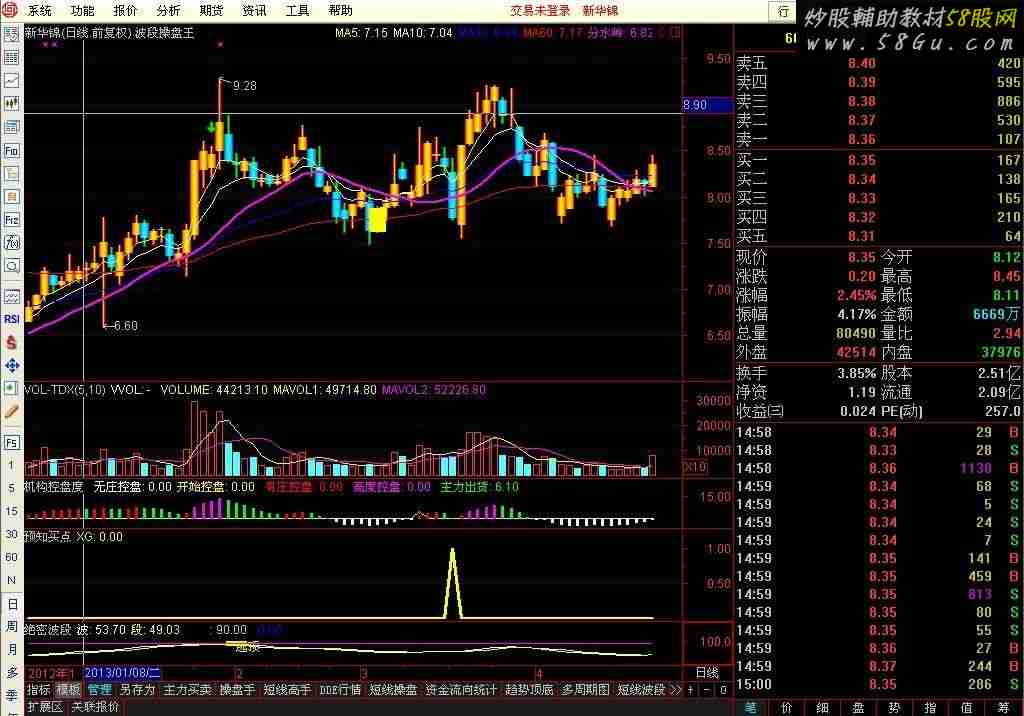
Task: Open the orange list icon in sidebar
Action: point(12,197)
